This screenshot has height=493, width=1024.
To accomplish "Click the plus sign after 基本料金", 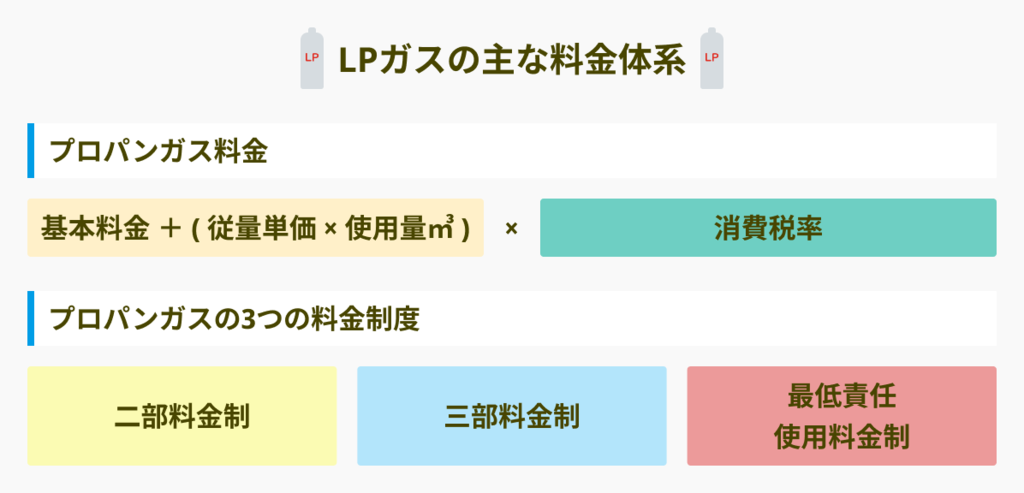I will click(168, 228).
